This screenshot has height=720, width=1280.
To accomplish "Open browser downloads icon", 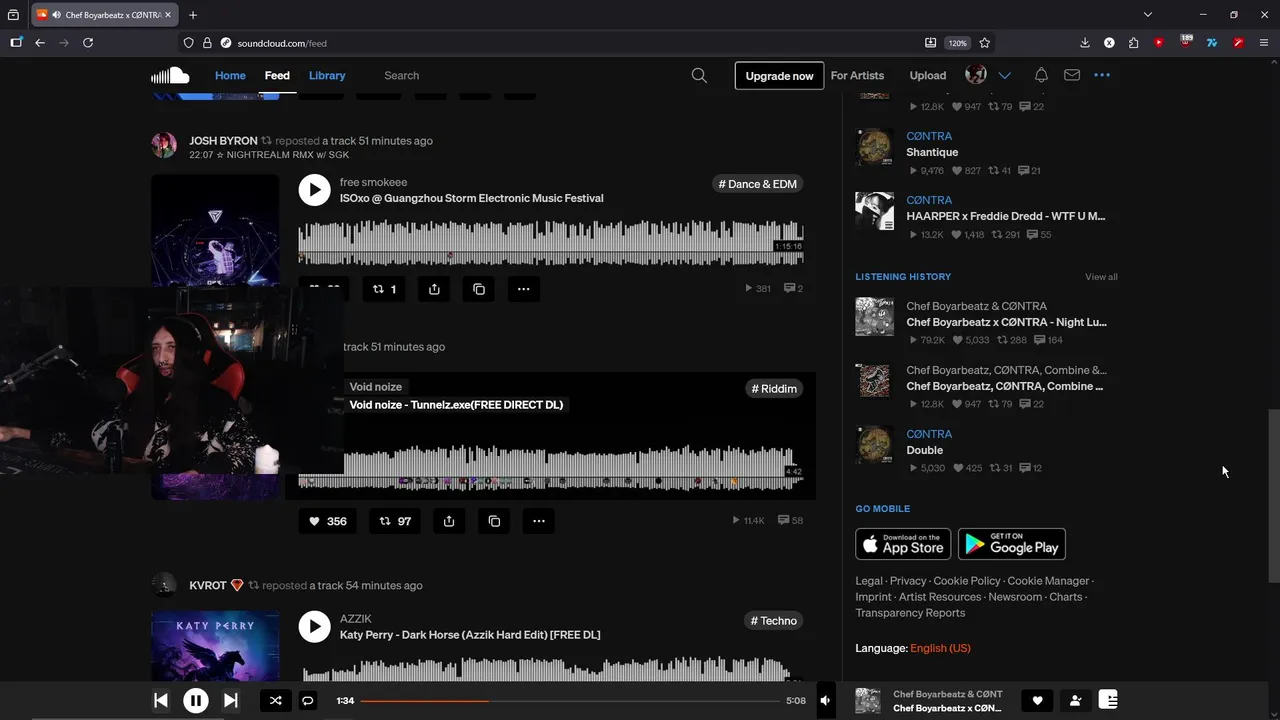I will (1085, 43).
